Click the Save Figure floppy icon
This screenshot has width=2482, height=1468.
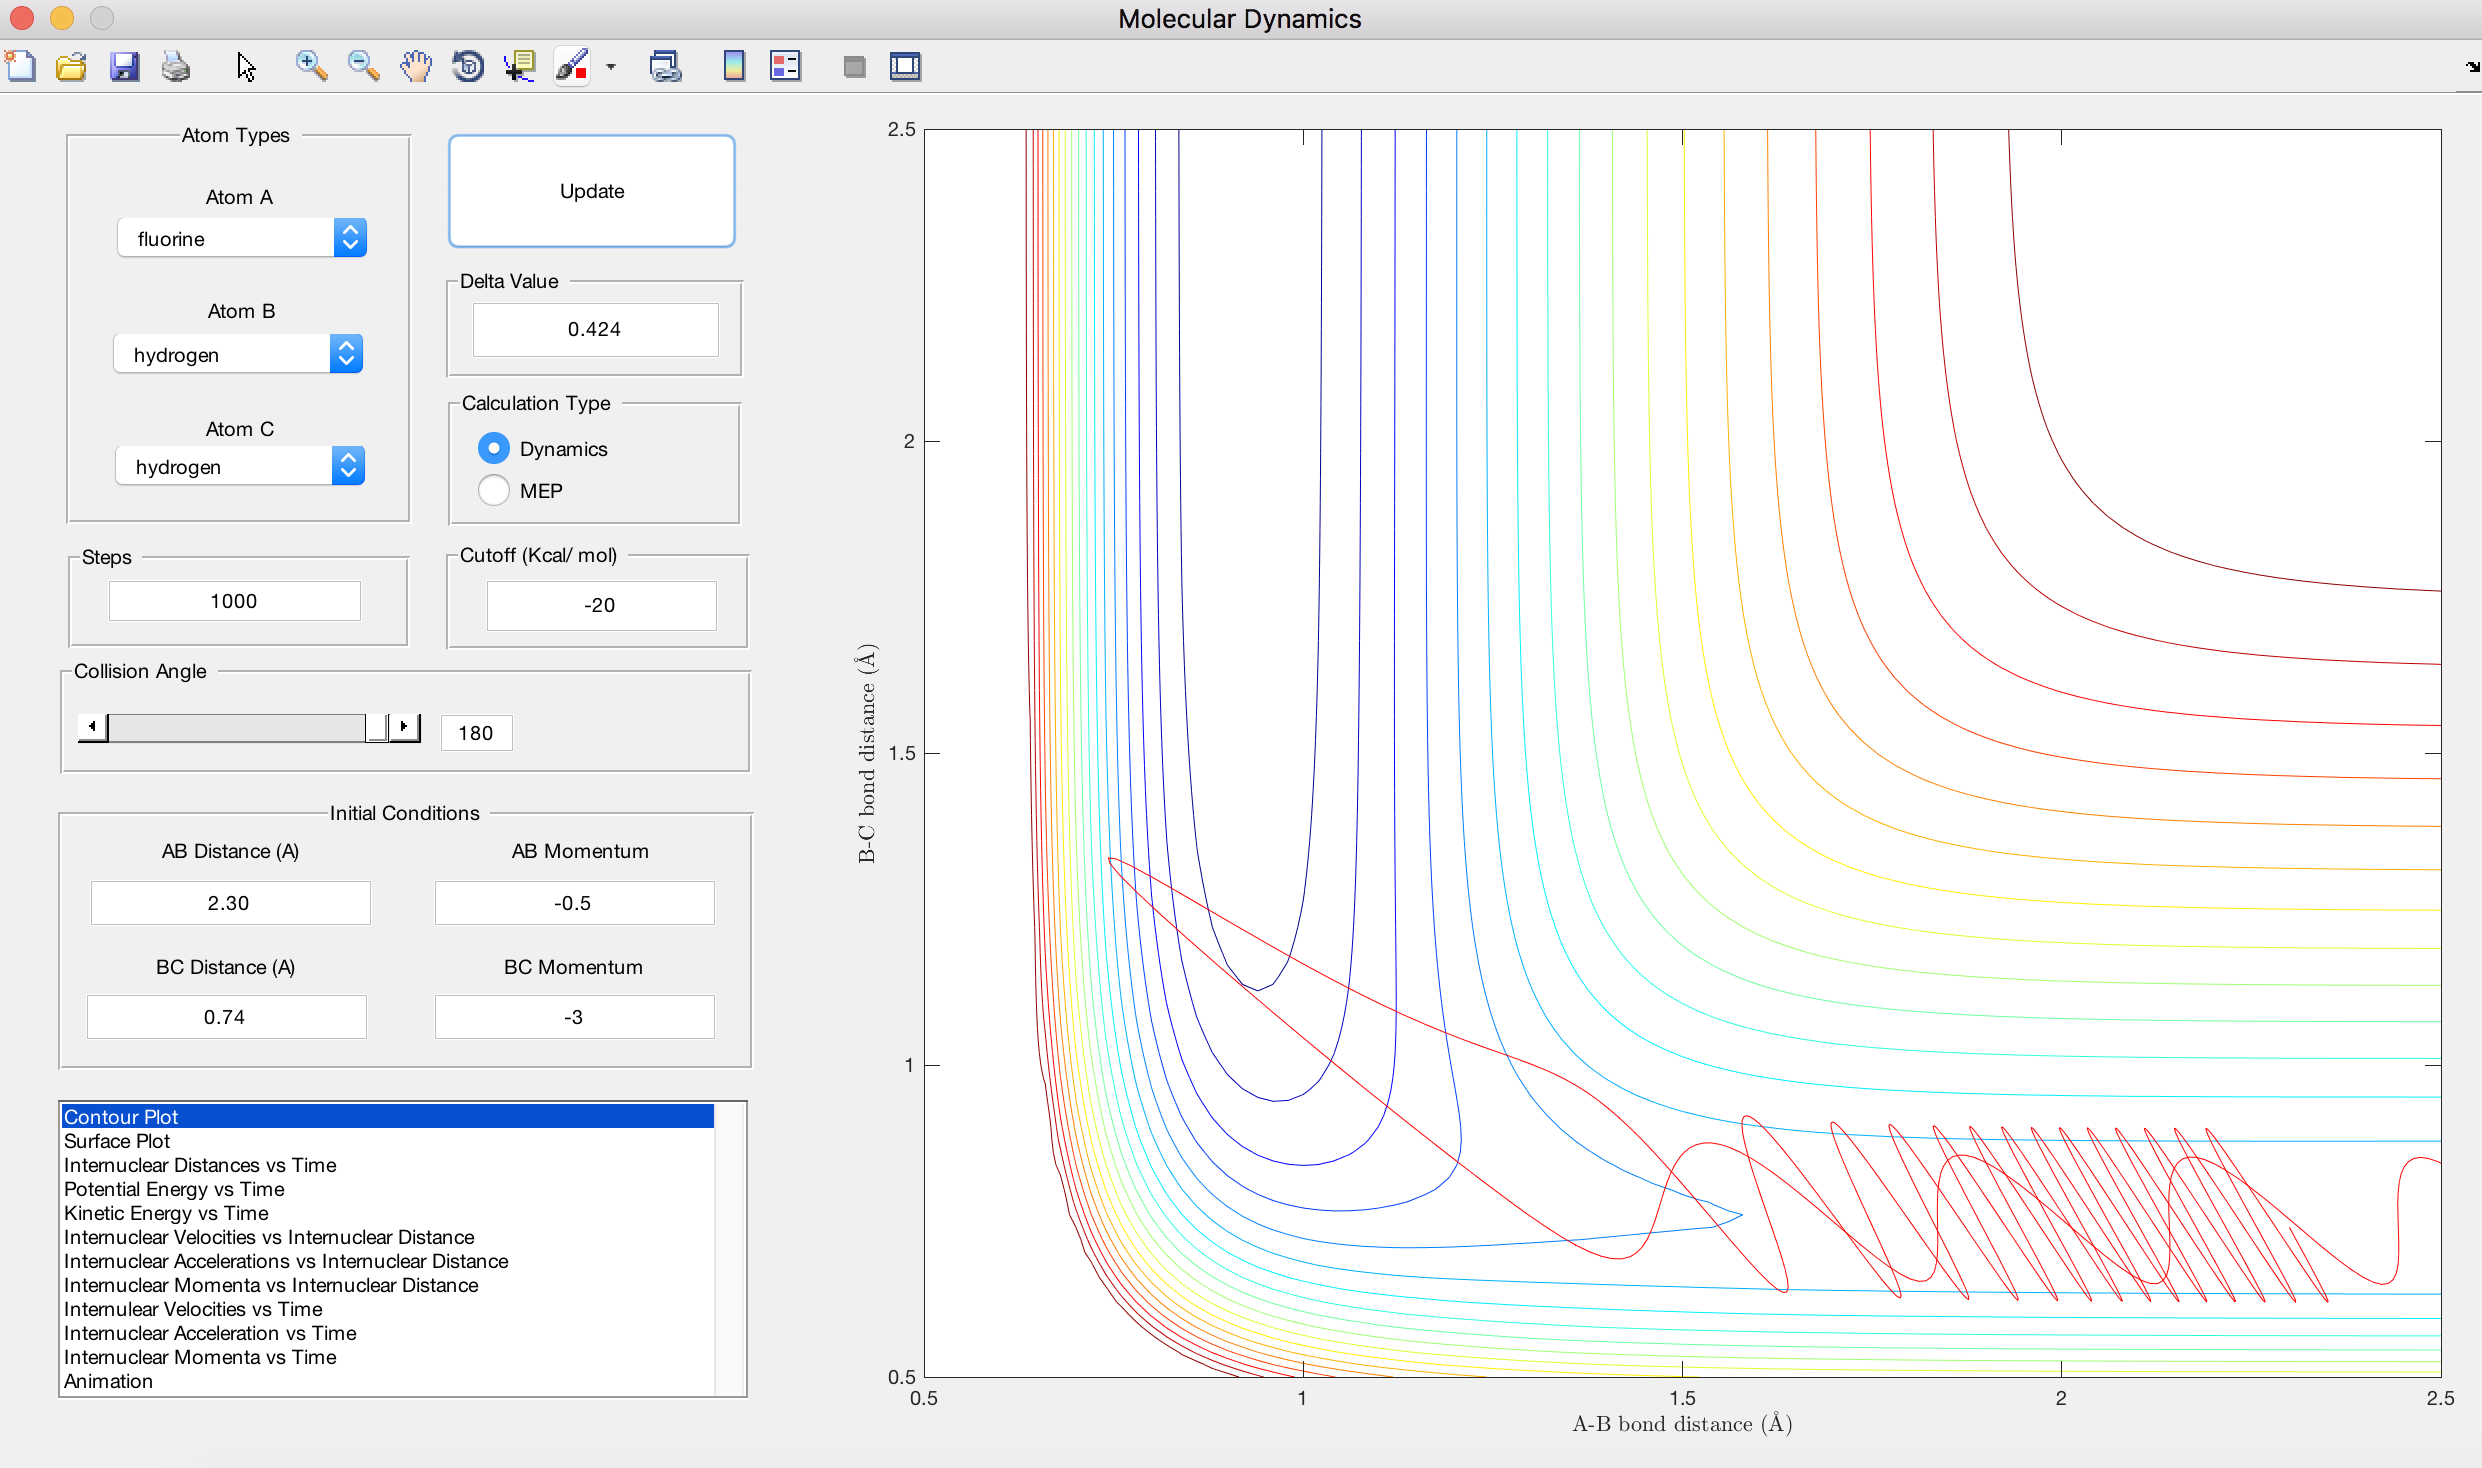tap(124, 67)
